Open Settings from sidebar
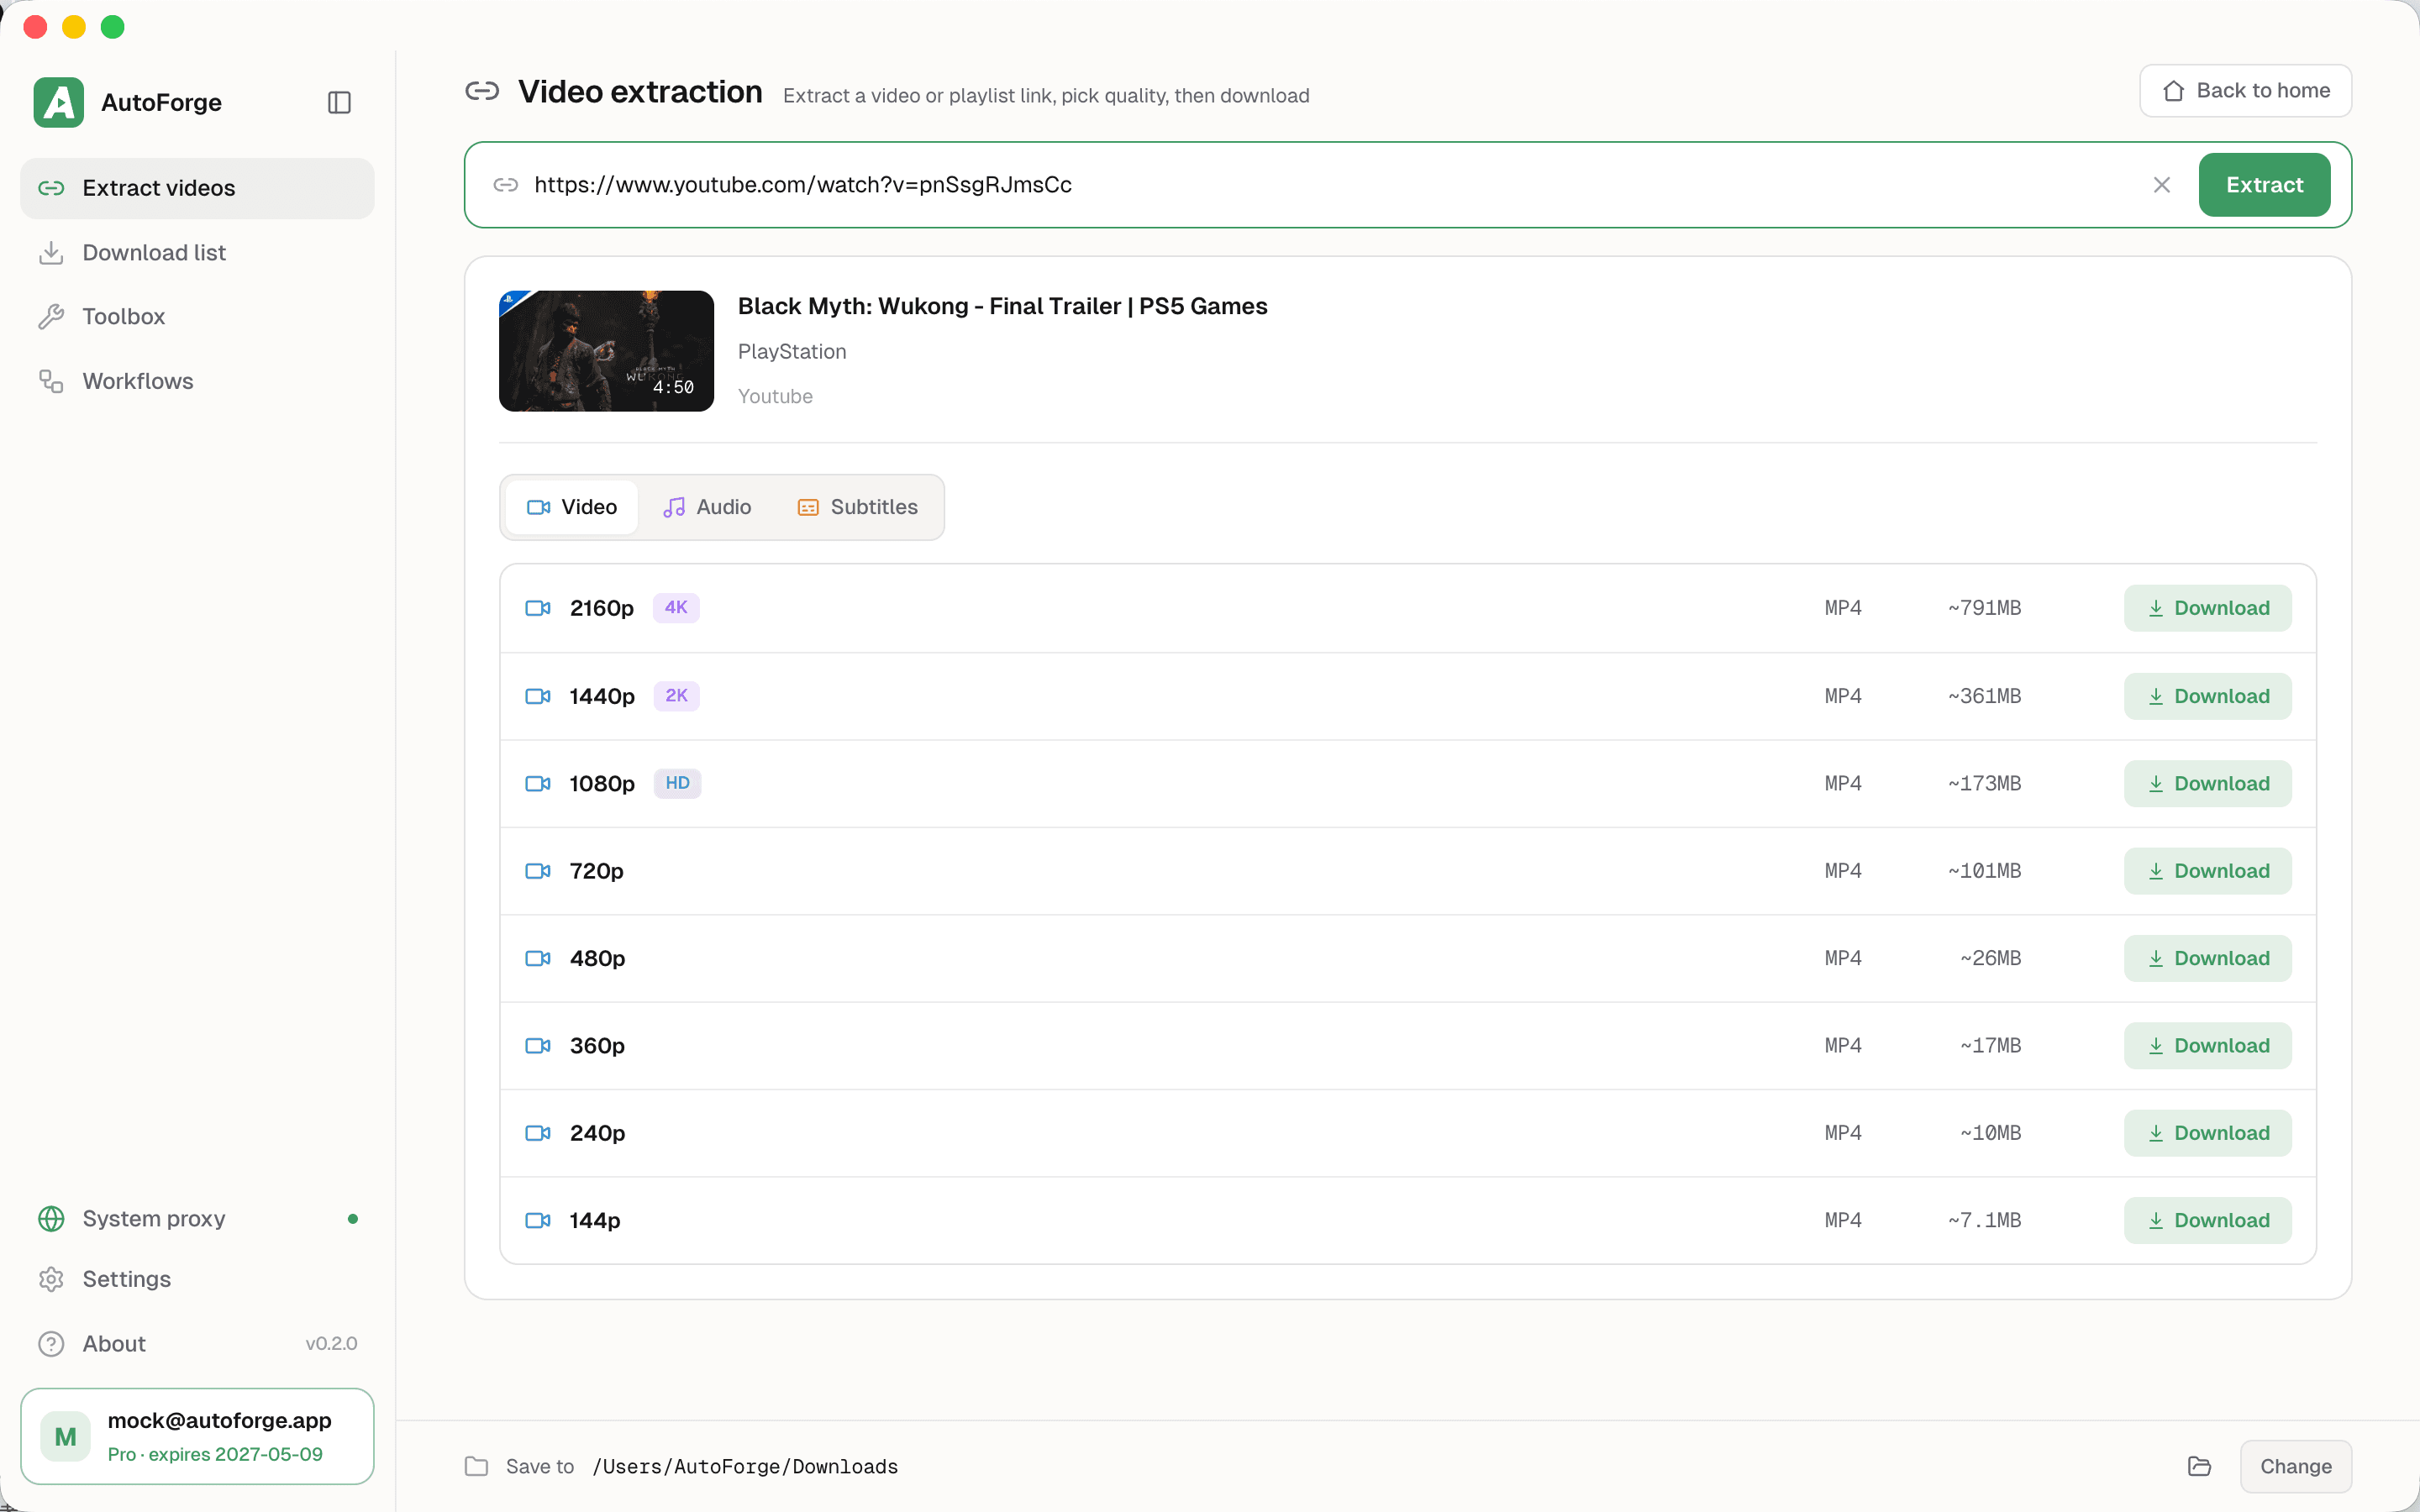Image resolution: width=2420 pixels, height=1512 pixels. pos(197,1279)
